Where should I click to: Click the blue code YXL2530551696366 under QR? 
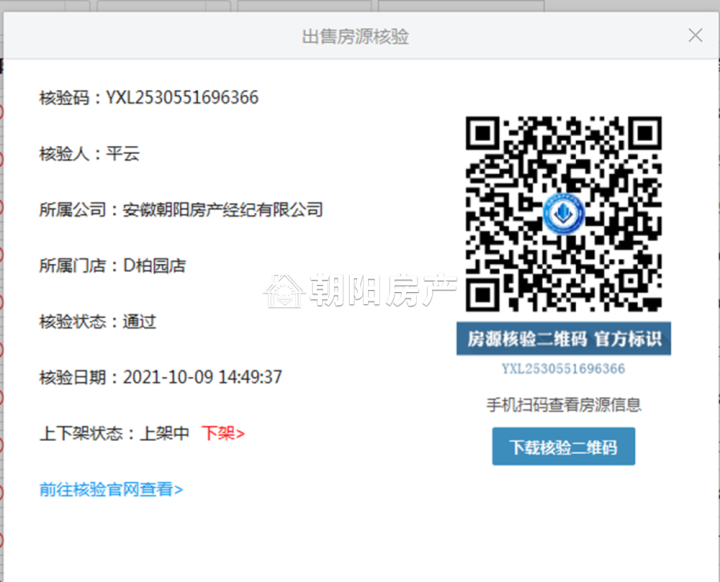click(563, 369)
